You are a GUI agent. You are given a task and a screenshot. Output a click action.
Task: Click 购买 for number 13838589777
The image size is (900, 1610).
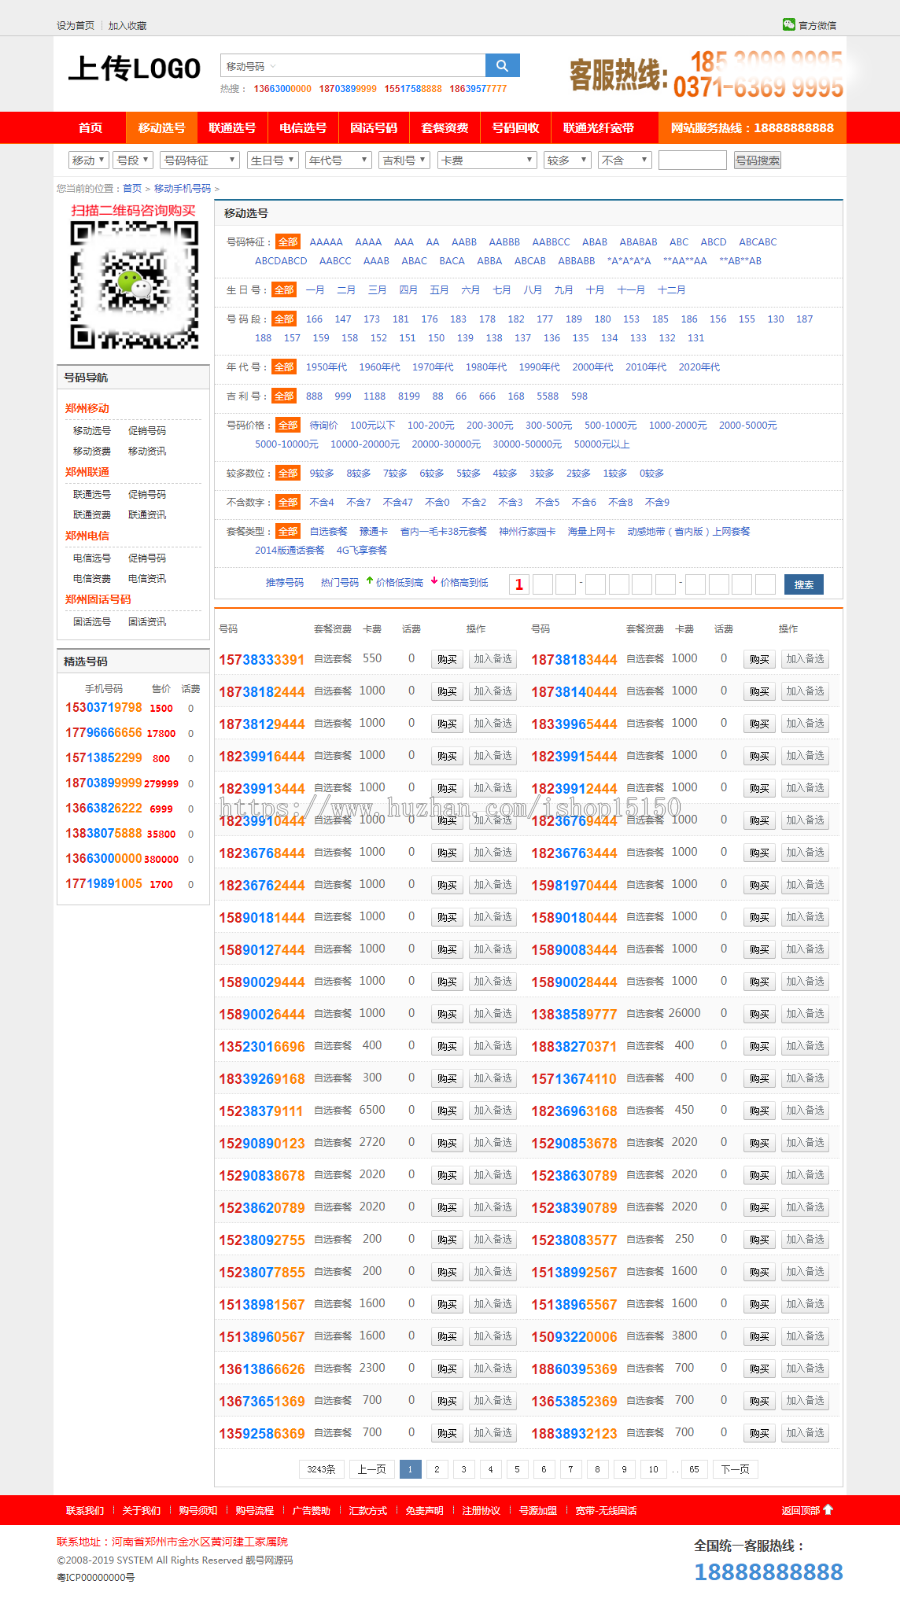pyautogui.click(x=759, y=1014)
